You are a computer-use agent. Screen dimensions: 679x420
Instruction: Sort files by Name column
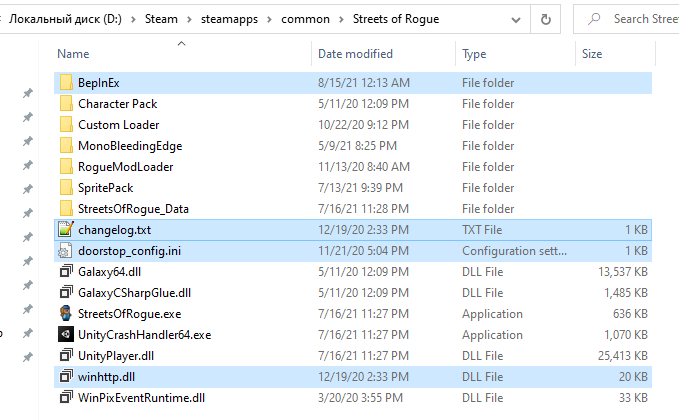tap(73, 54)
